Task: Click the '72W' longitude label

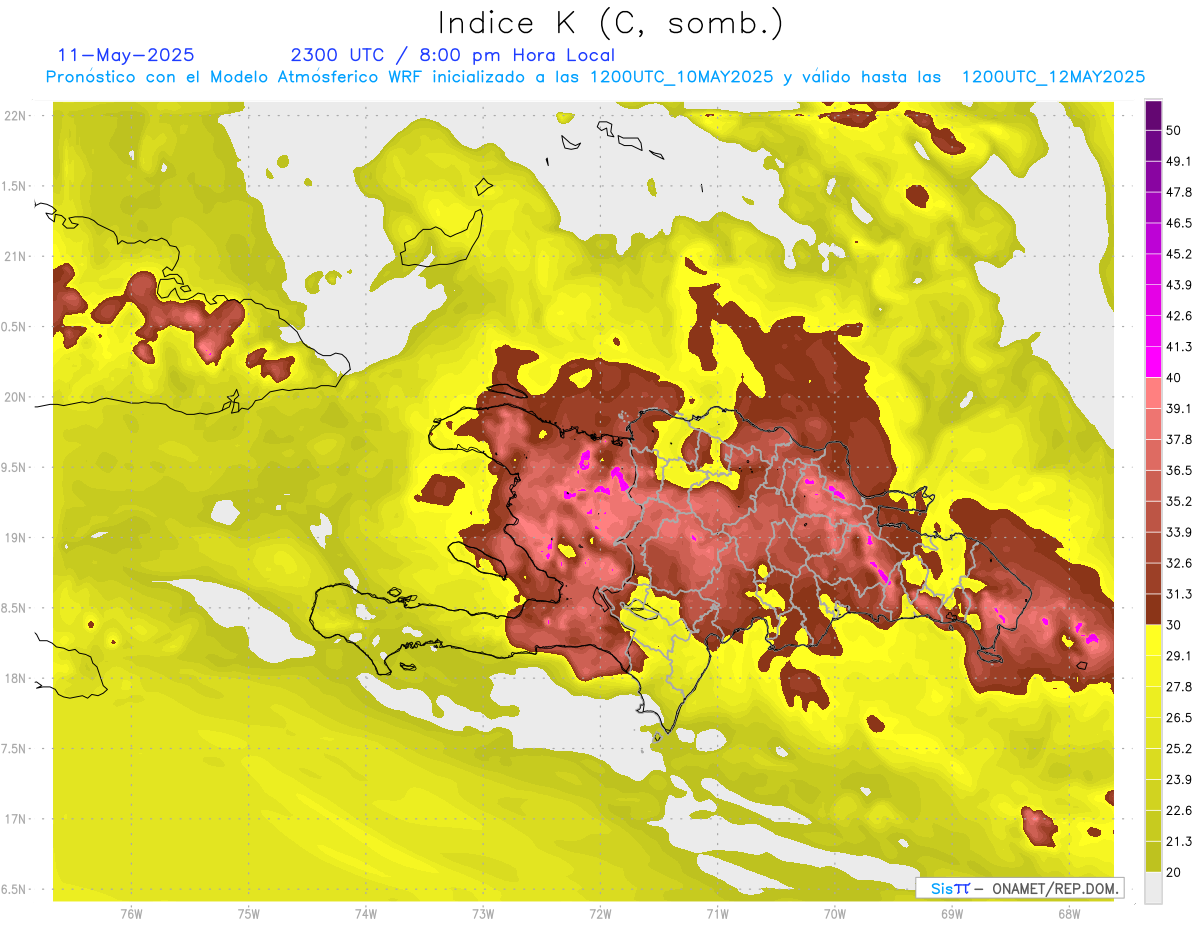Action: click(x=600, y=913)
